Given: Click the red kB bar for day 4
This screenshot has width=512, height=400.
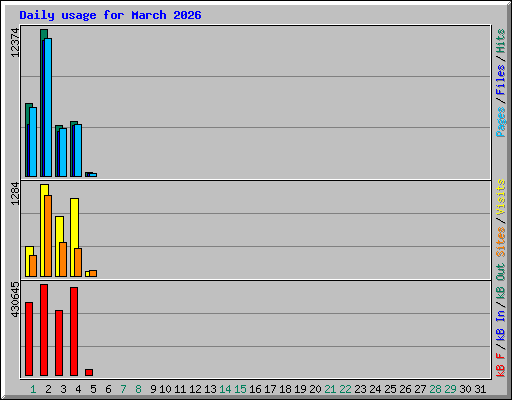Looking at the screenshot, I should 74,332.
